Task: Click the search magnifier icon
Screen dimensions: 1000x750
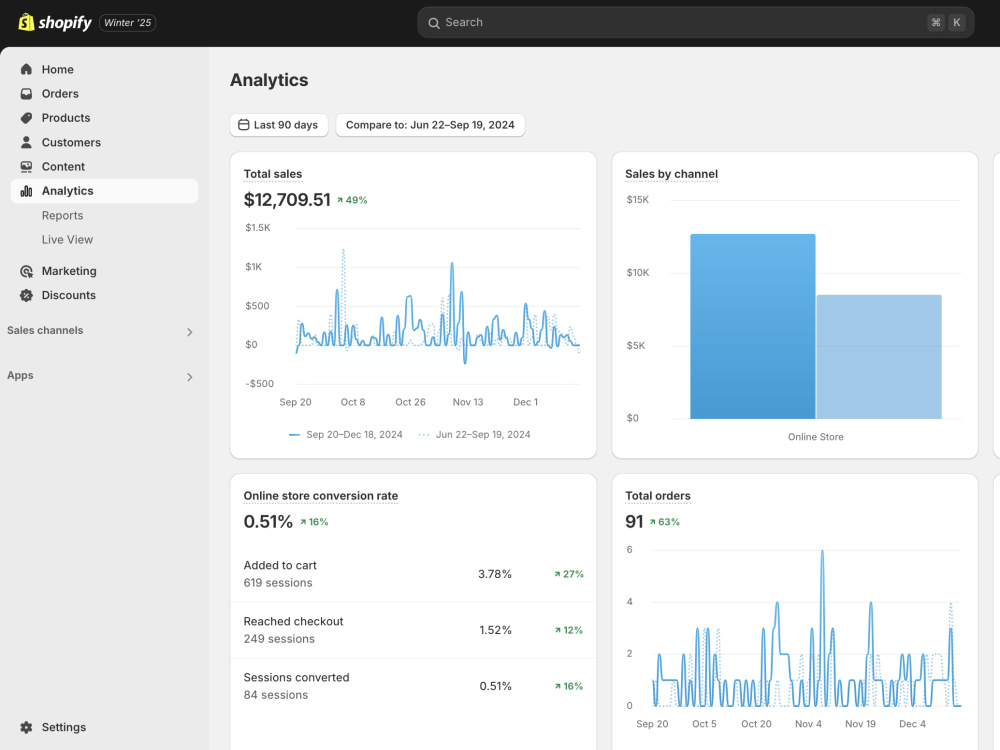Action: pyautogui.click(x=434, y=23)
